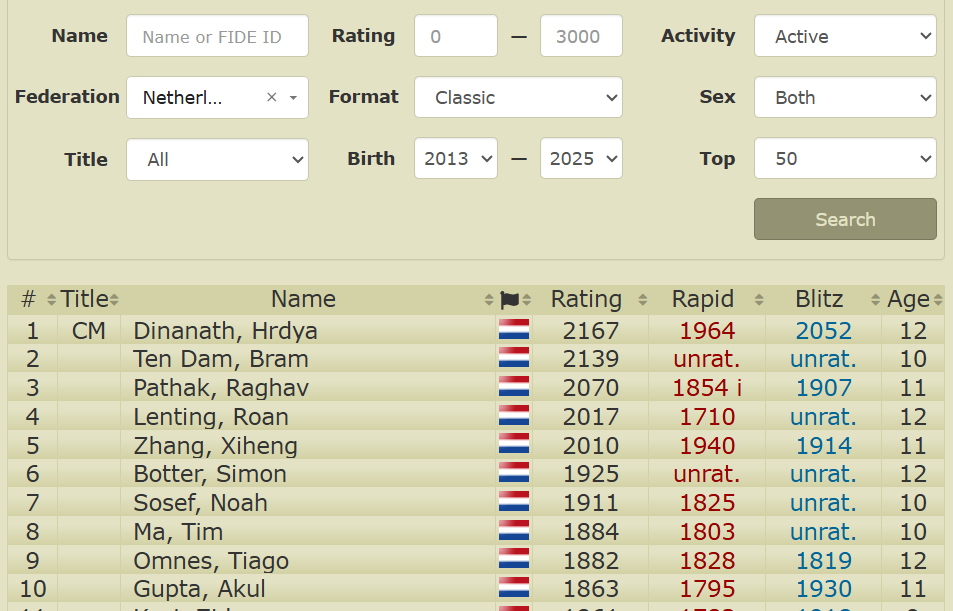
Task: Focus the Name or FIDE ID field
Action: [x=217, y=37]
